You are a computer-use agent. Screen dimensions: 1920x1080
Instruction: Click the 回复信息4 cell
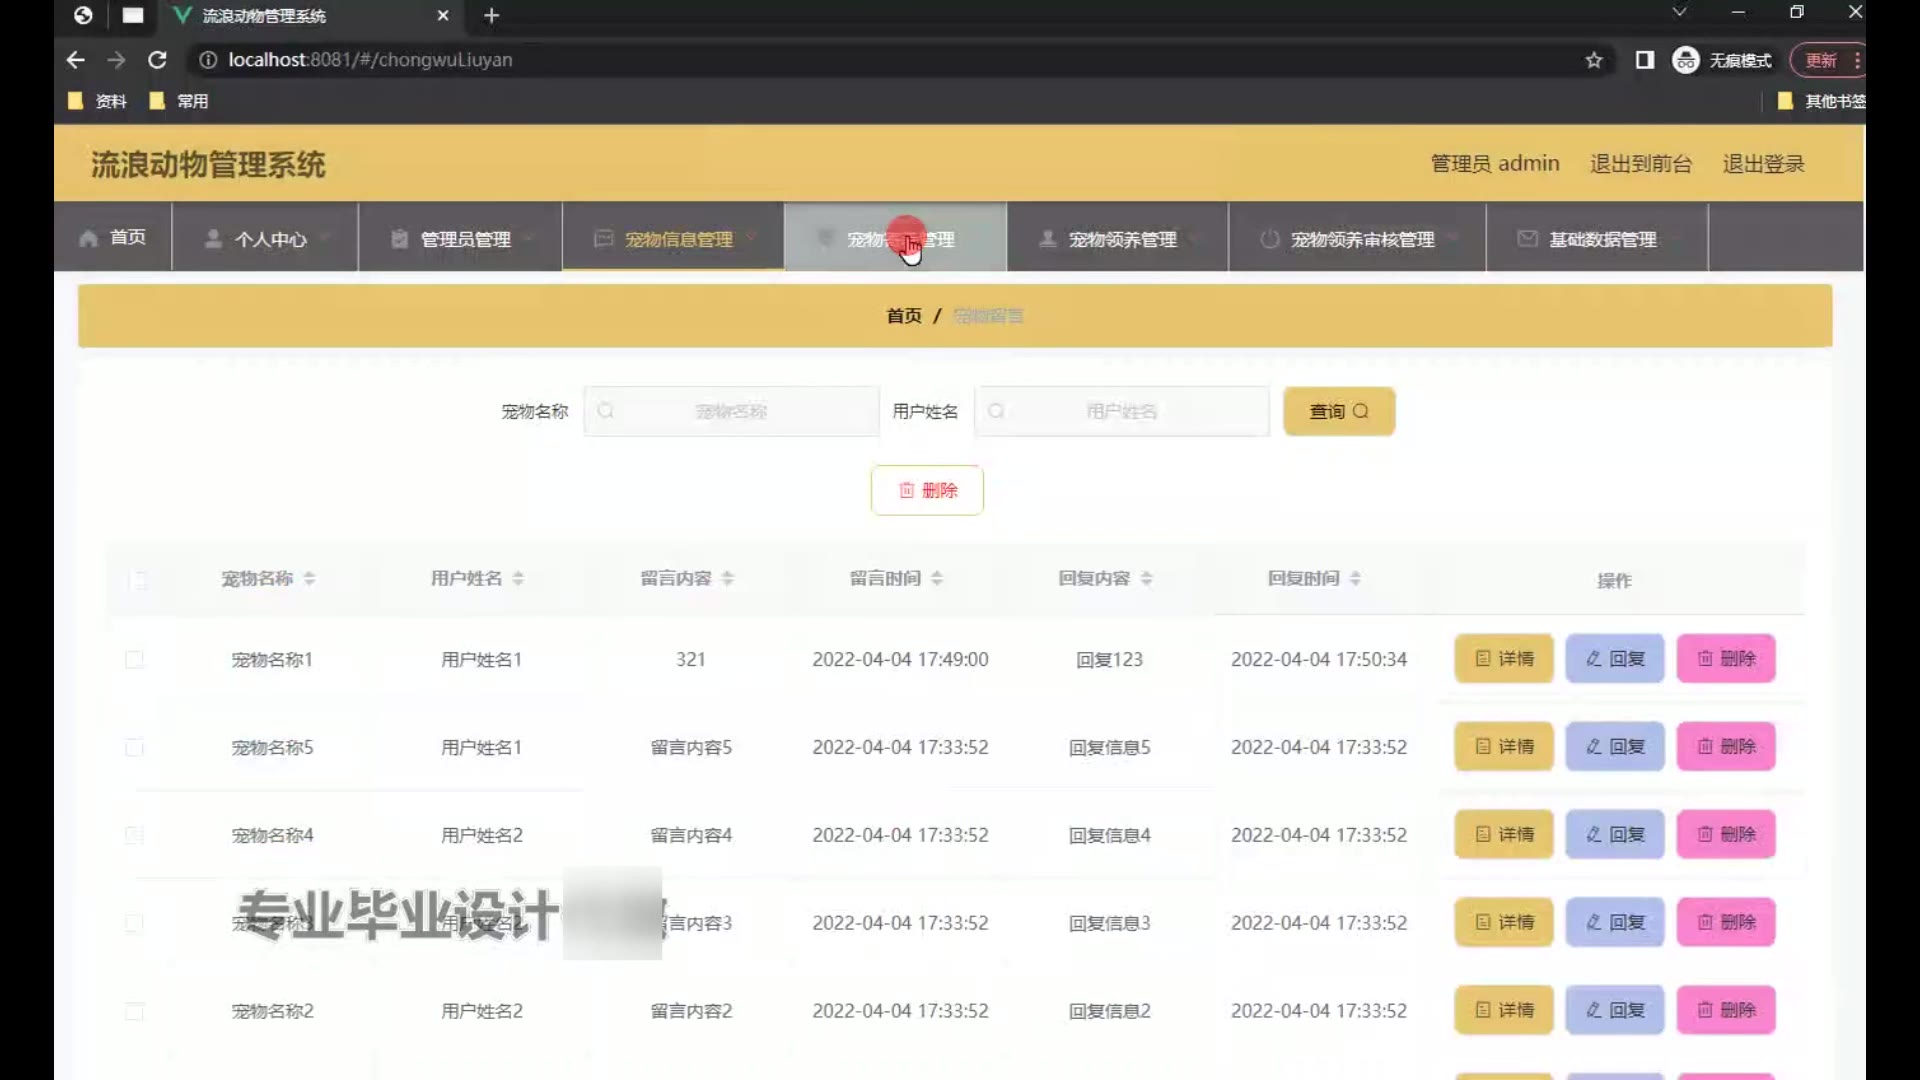(x=1109, y=835)
